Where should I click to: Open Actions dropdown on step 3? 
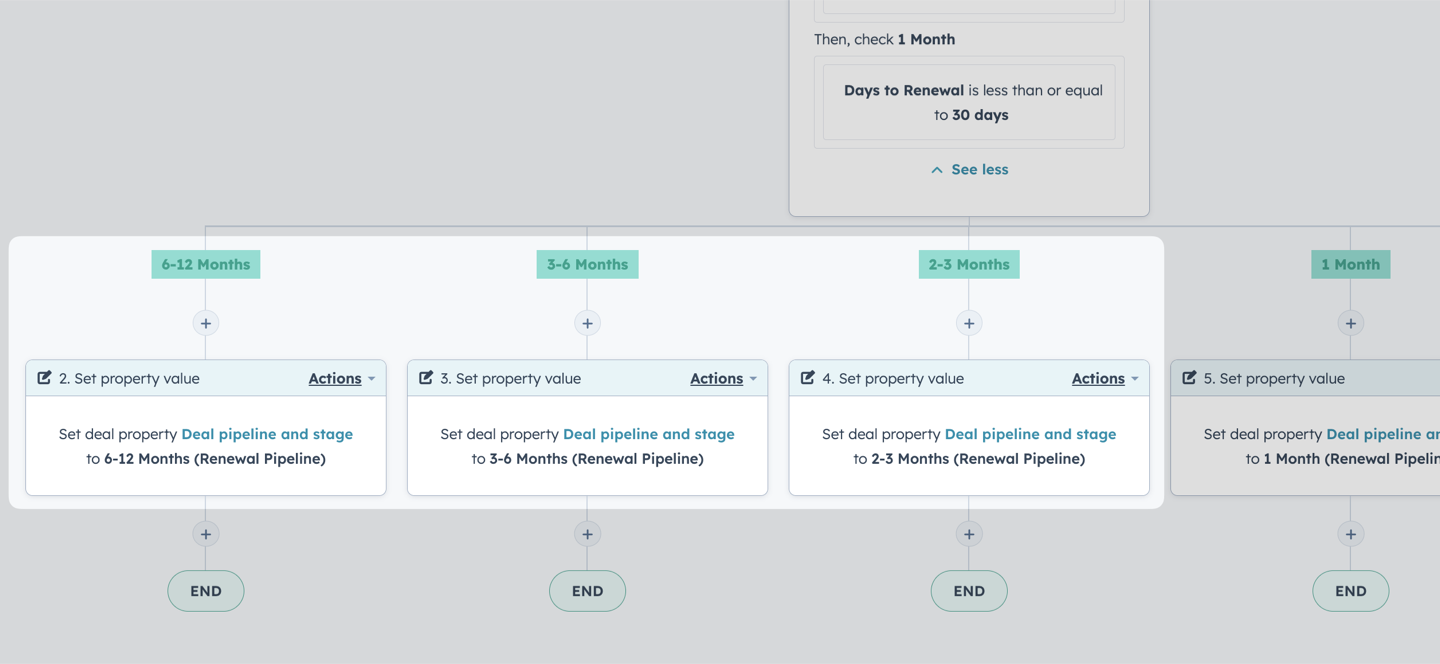(724, 379)
